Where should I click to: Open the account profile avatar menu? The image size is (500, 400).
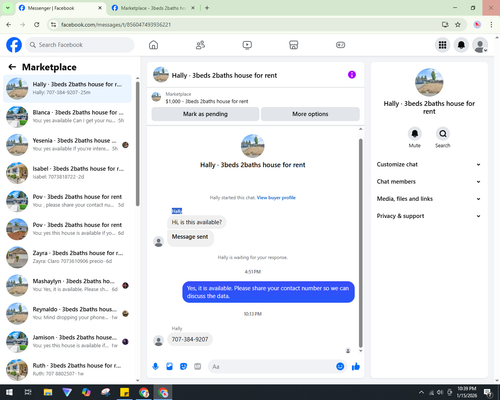click(x=480, y=45)
